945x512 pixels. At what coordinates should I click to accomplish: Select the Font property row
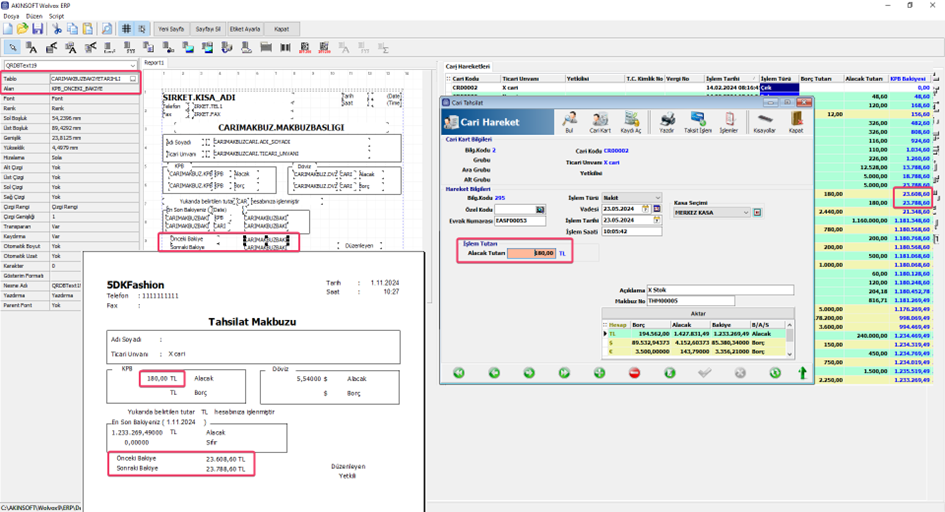[70, 98]
